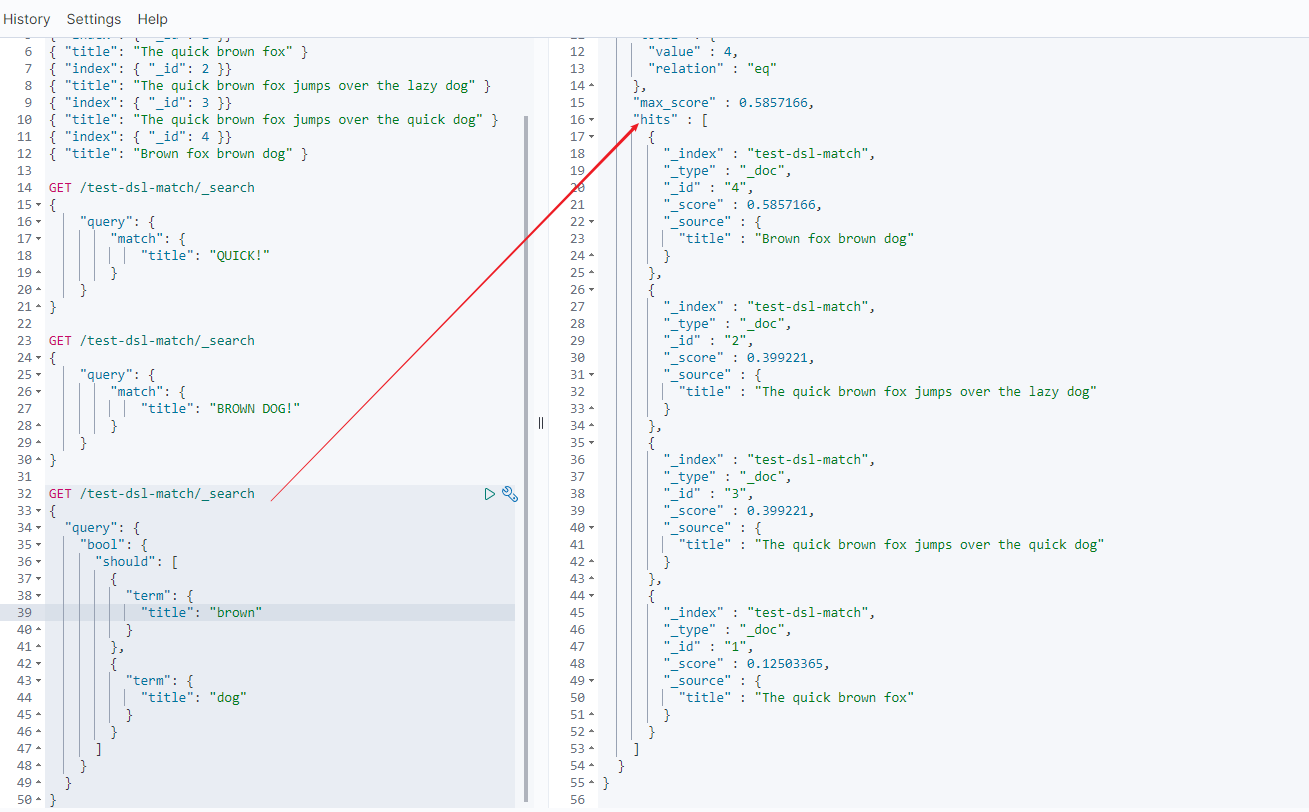This screenshot has height=812, width=1309.
Task: Fold the "match" block at line 26
Action: [x=38, y=392]
